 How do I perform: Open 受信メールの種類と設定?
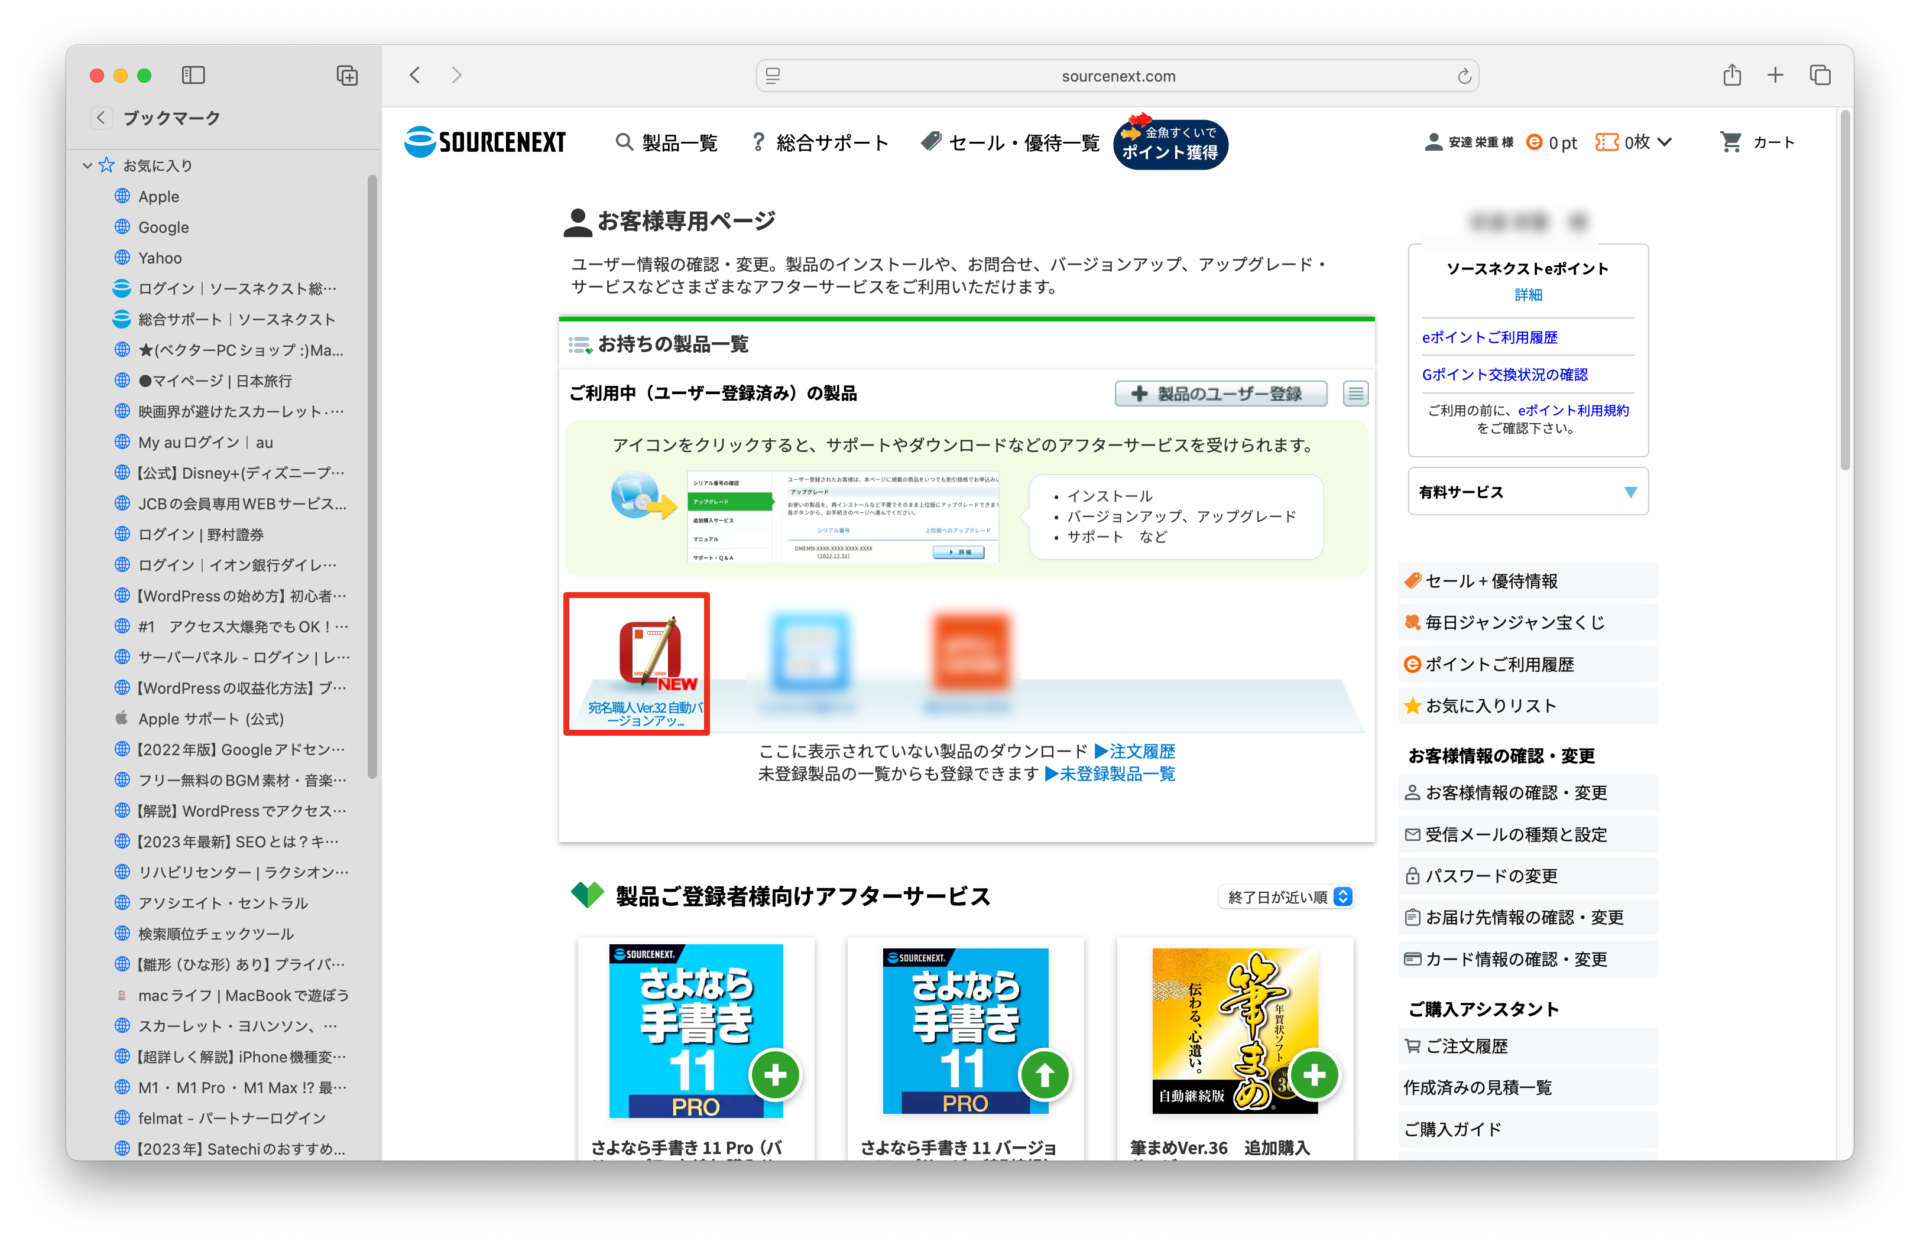1528,835
